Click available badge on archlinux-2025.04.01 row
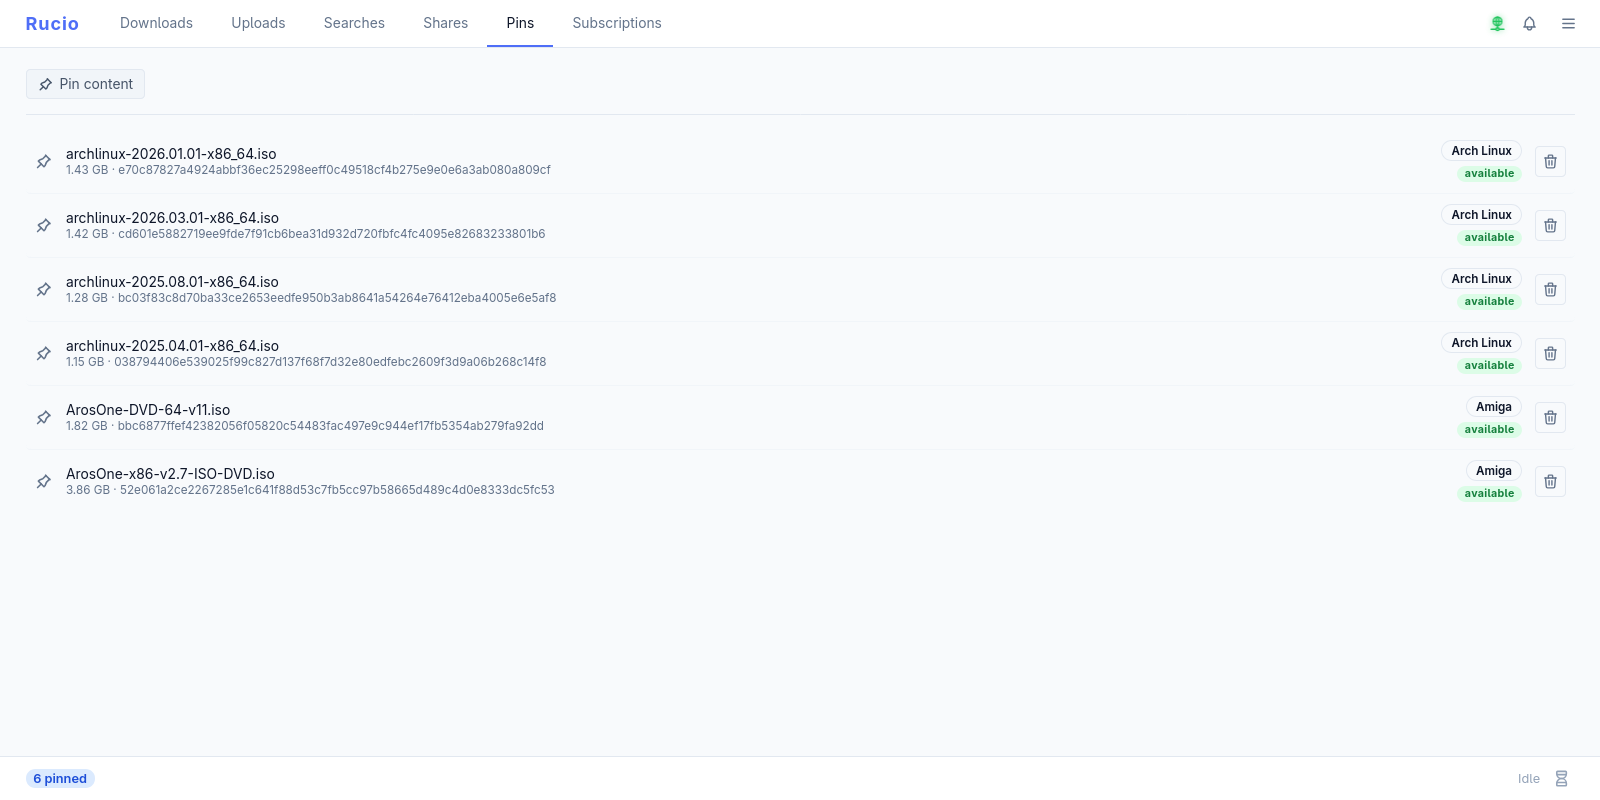1600x800 pixels. coord(1489,366)
